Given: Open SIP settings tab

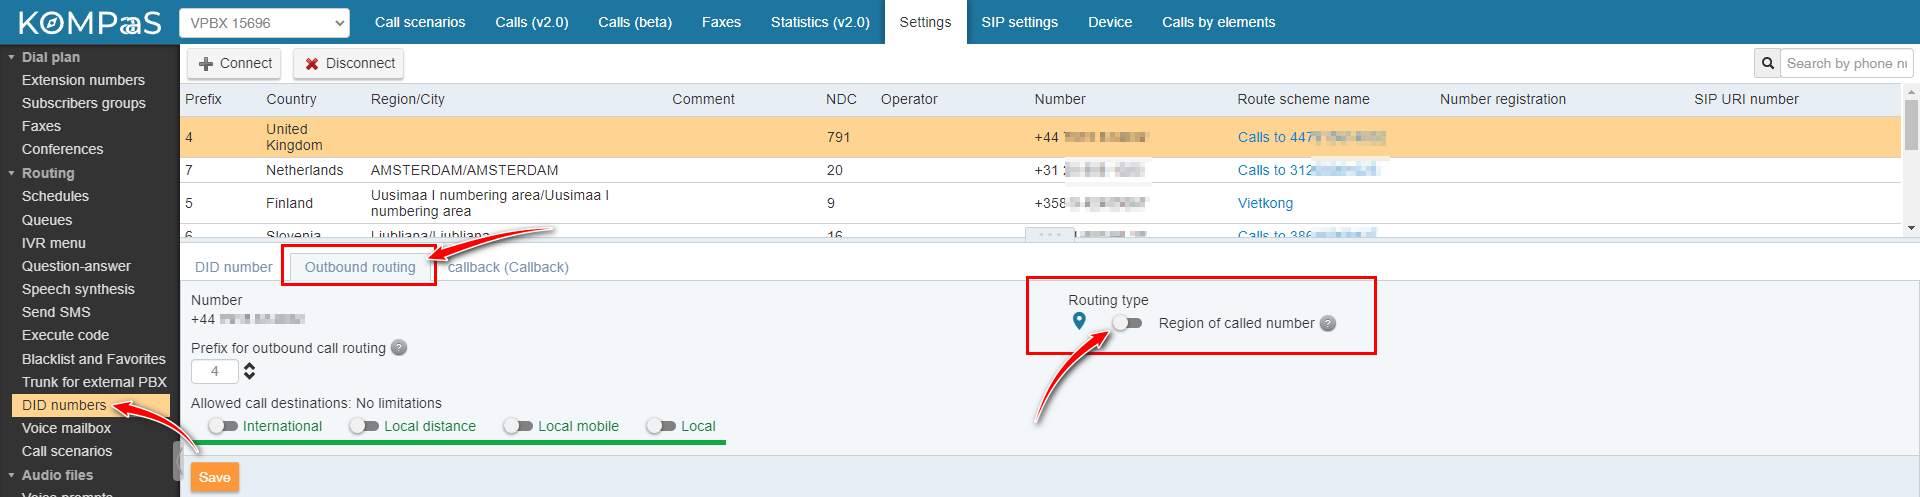Looking at the screenshot, I should (x=1019, y=22).
